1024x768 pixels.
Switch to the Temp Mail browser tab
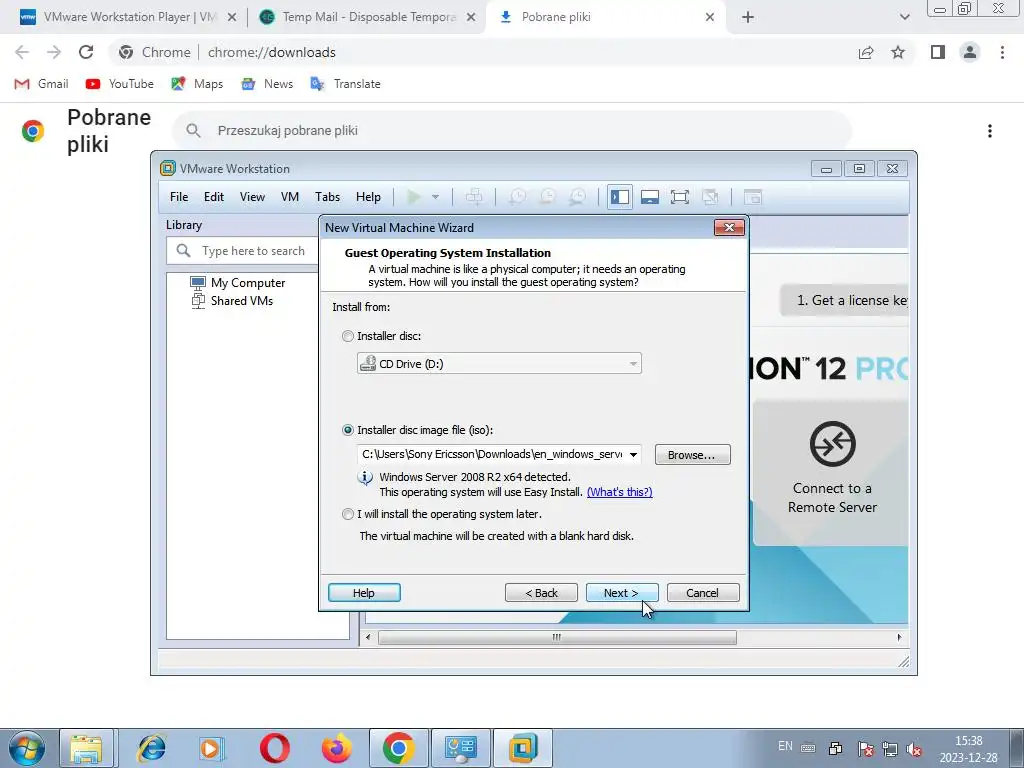tap(366, 17)
